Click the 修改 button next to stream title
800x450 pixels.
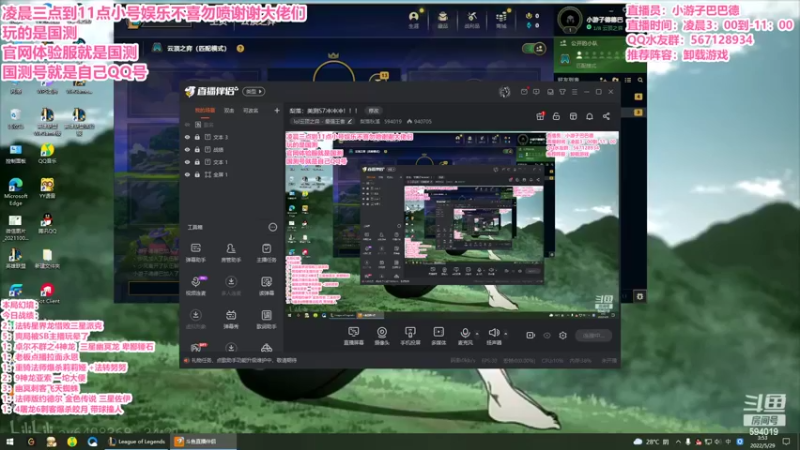pos(374,110)
